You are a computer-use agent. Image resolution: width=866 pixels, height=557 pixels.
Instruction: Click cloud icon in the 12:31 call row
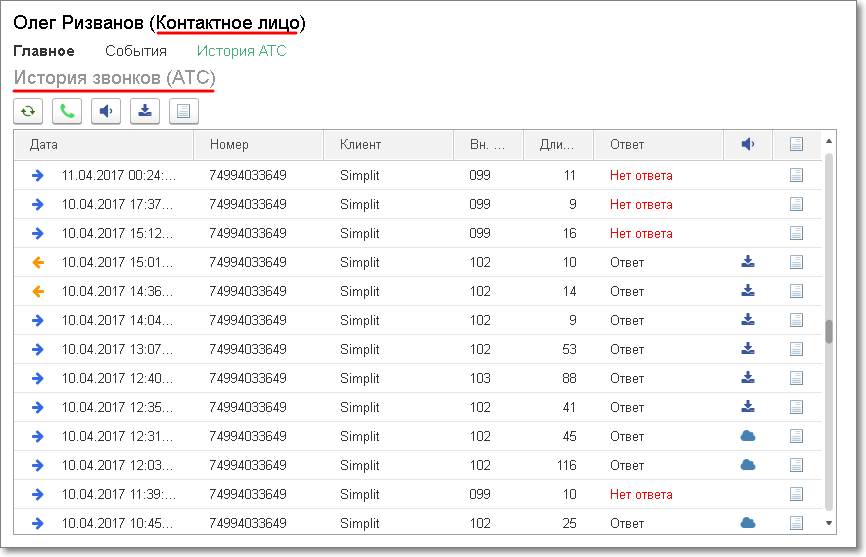pyautogui.click(x=747, y=436)
